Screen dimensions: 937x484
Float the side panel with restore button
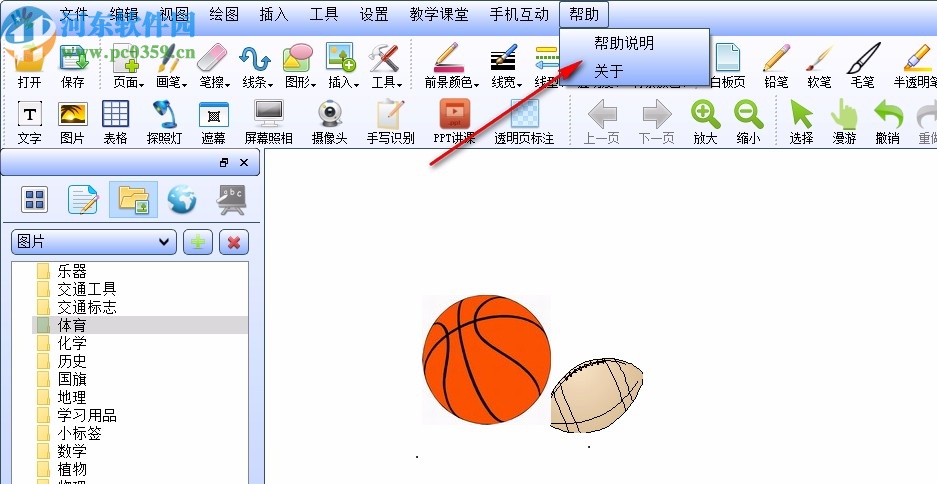(x=224, y=163)
